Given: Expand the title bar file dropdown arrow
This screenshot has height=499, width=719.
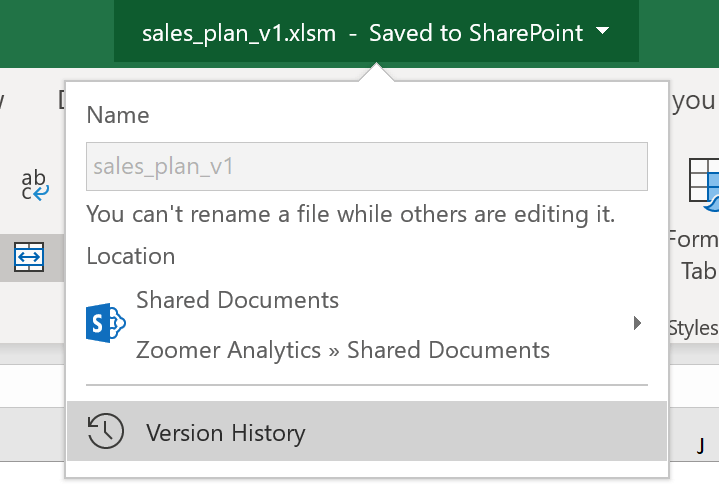Looking at the screenshot, I should tap(602, 32).
